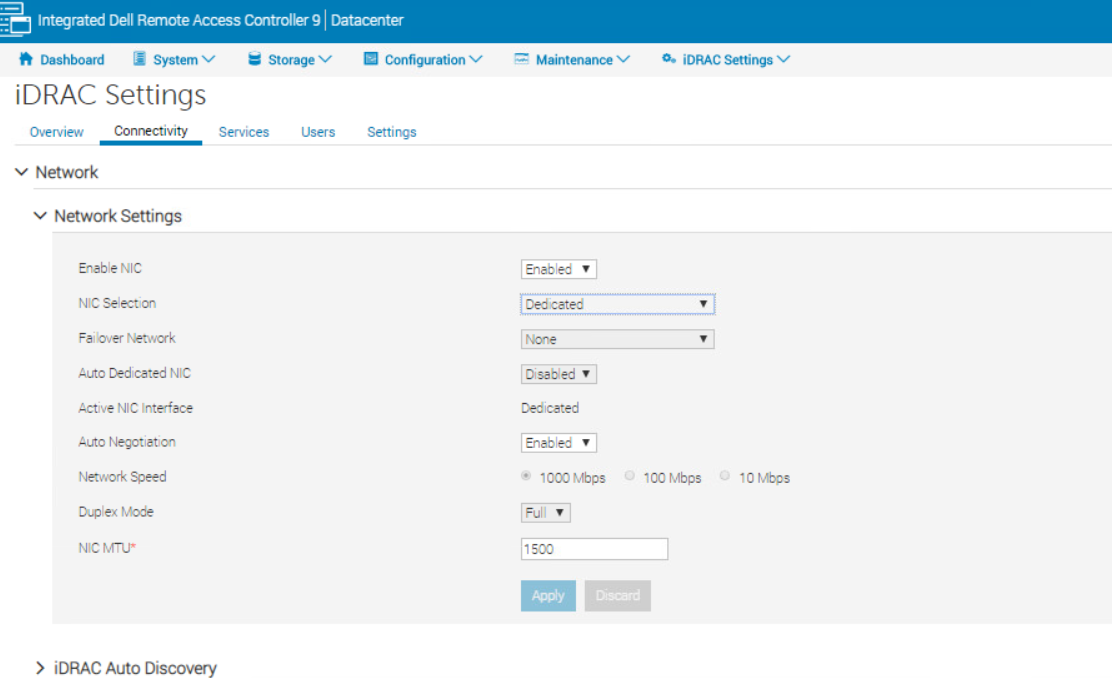Click the NIC MTU input field
The image size is (1112, 678).
594,549
